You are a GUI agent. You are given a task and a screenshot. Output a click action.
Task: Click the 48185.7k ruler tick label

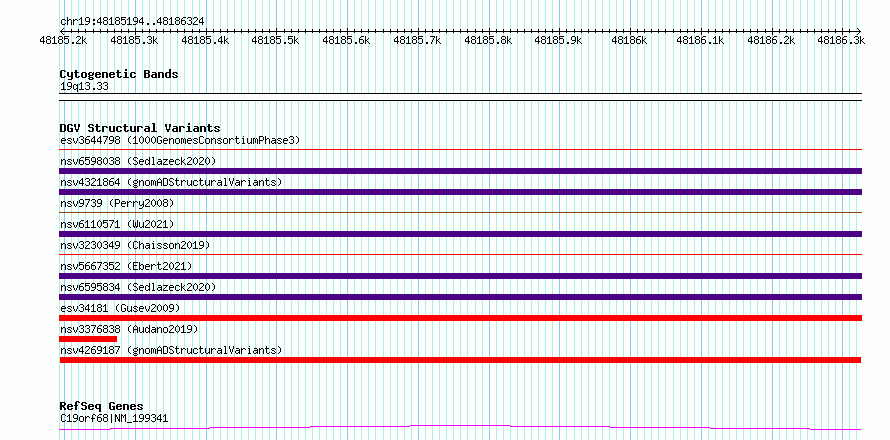[x=417, y=40]
